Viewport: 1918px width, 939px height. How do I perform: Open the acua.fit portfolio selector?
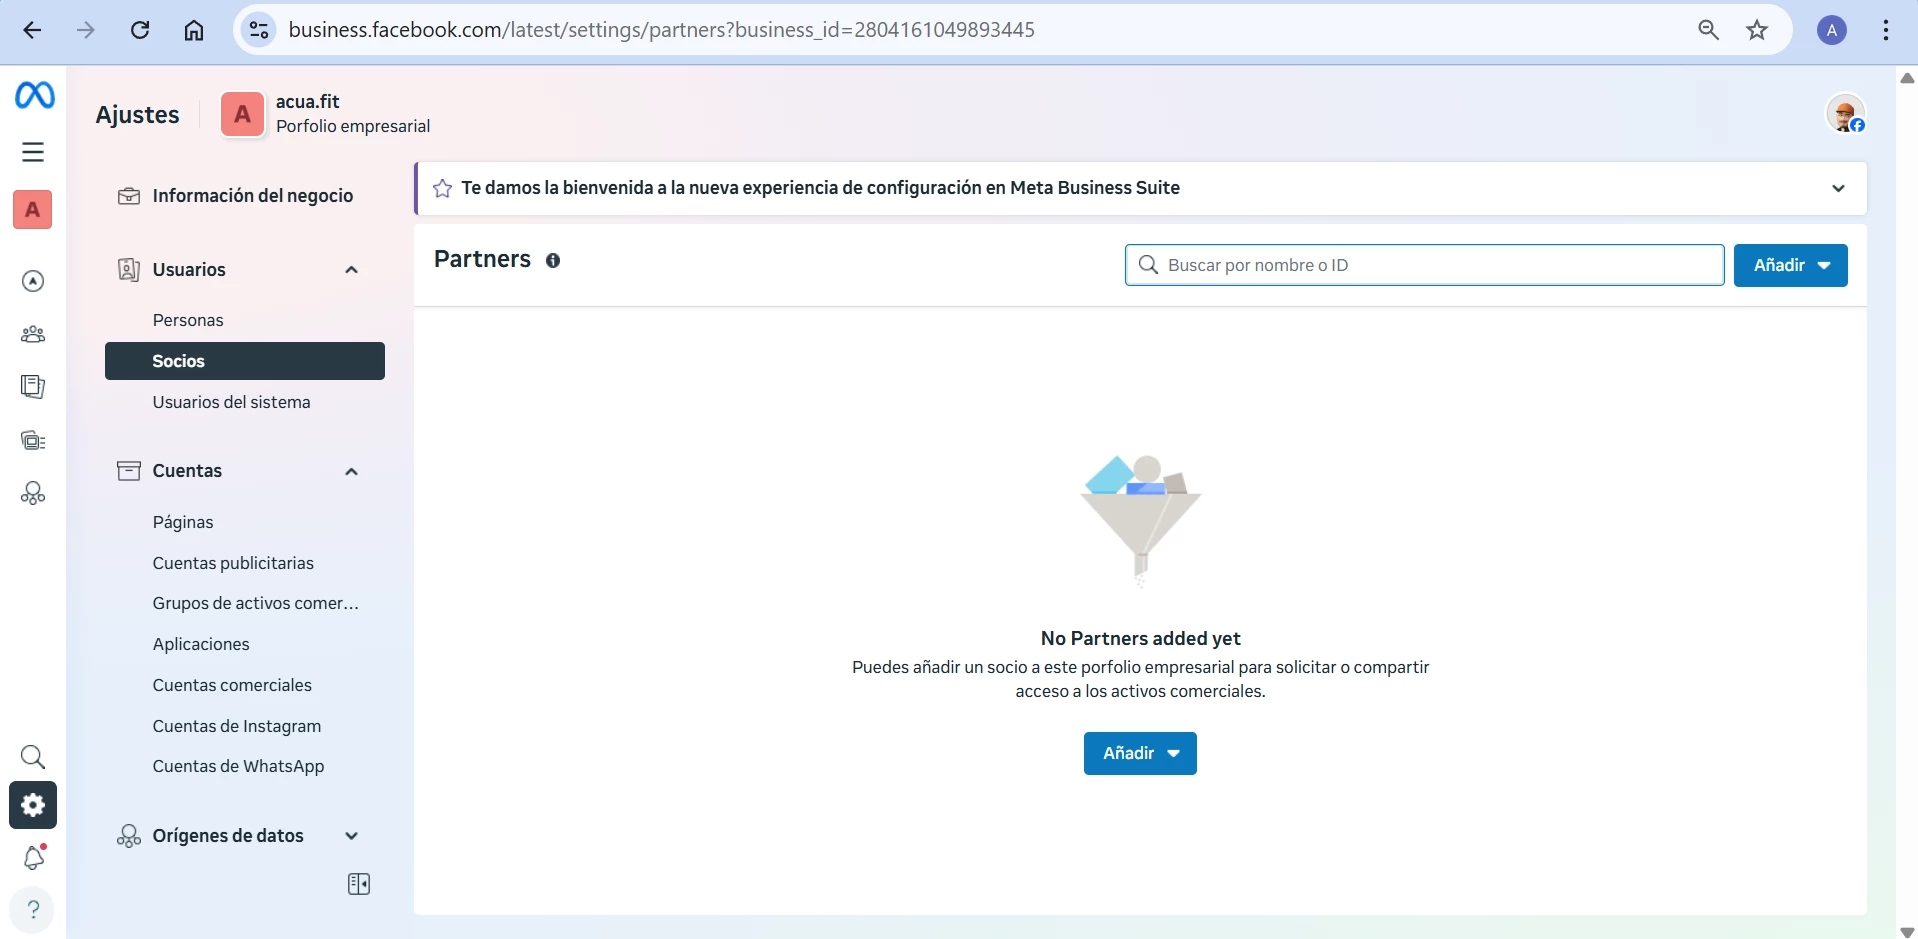[326, 114]
